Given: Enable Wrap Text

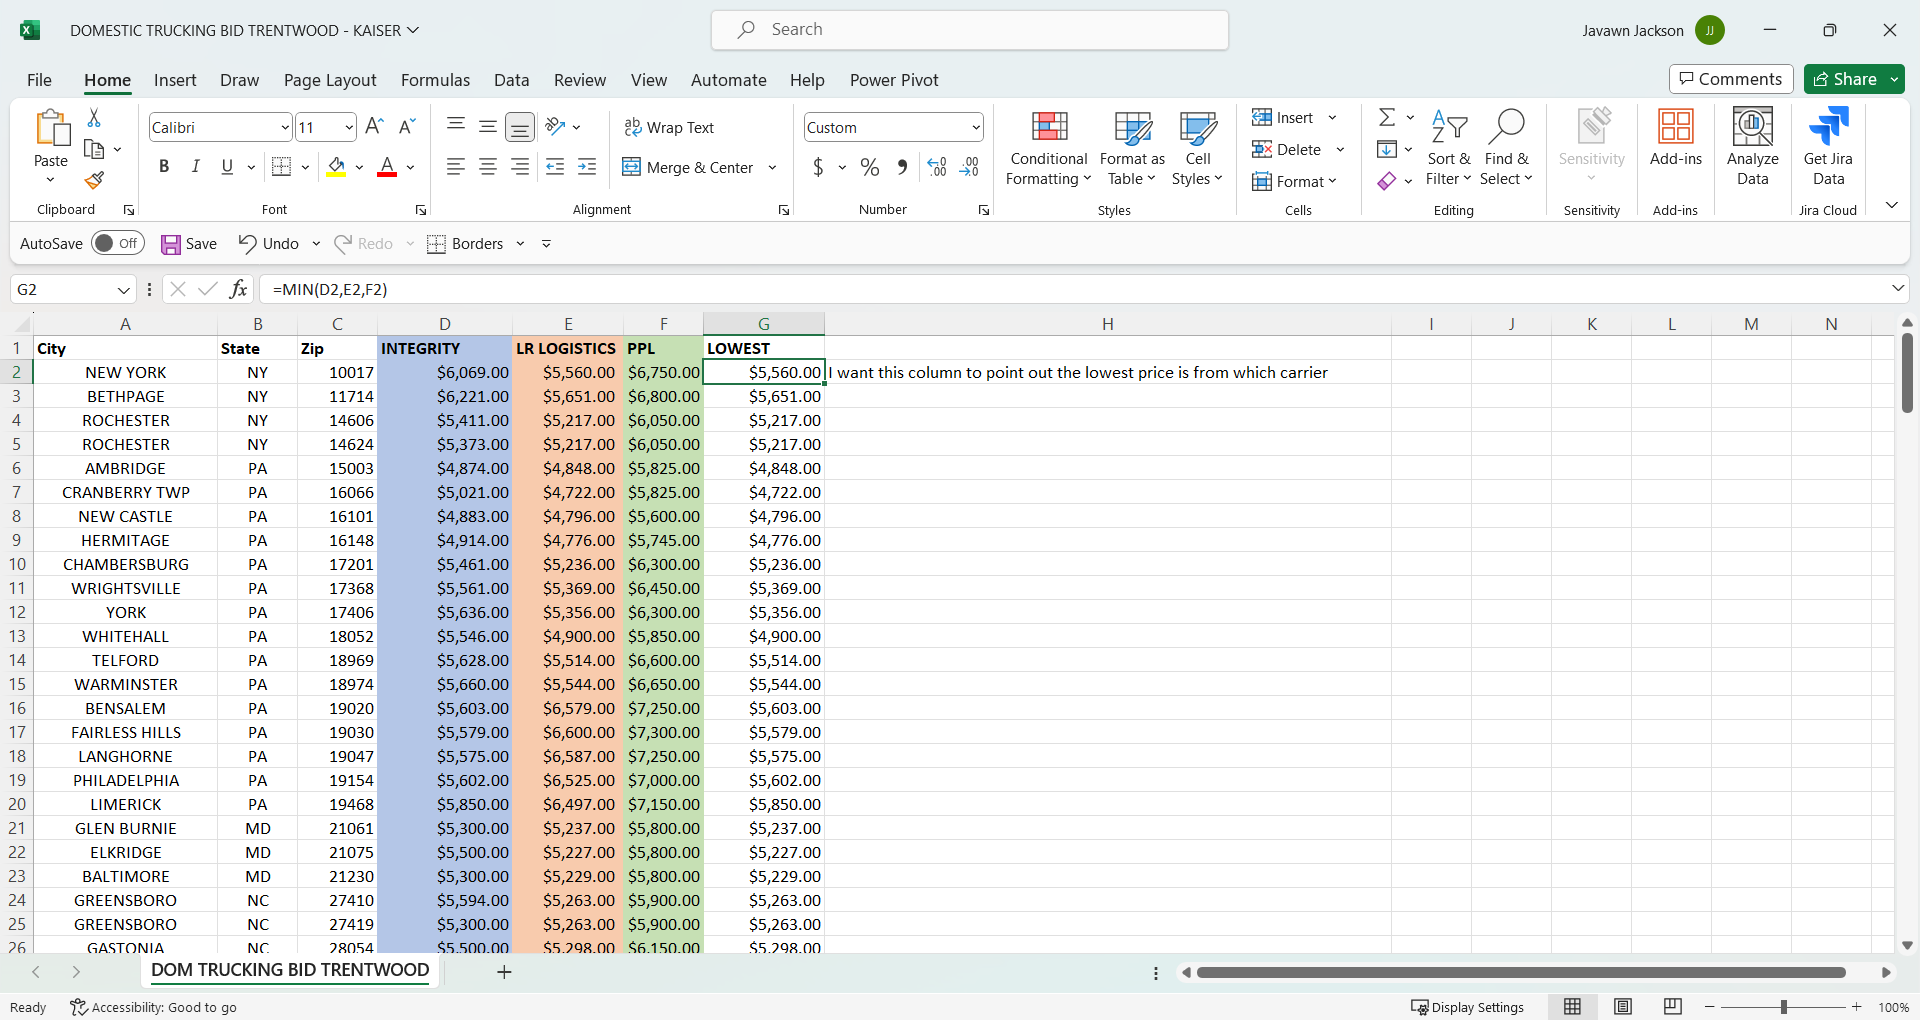Looking at the screenshot, I should point(669,127).
